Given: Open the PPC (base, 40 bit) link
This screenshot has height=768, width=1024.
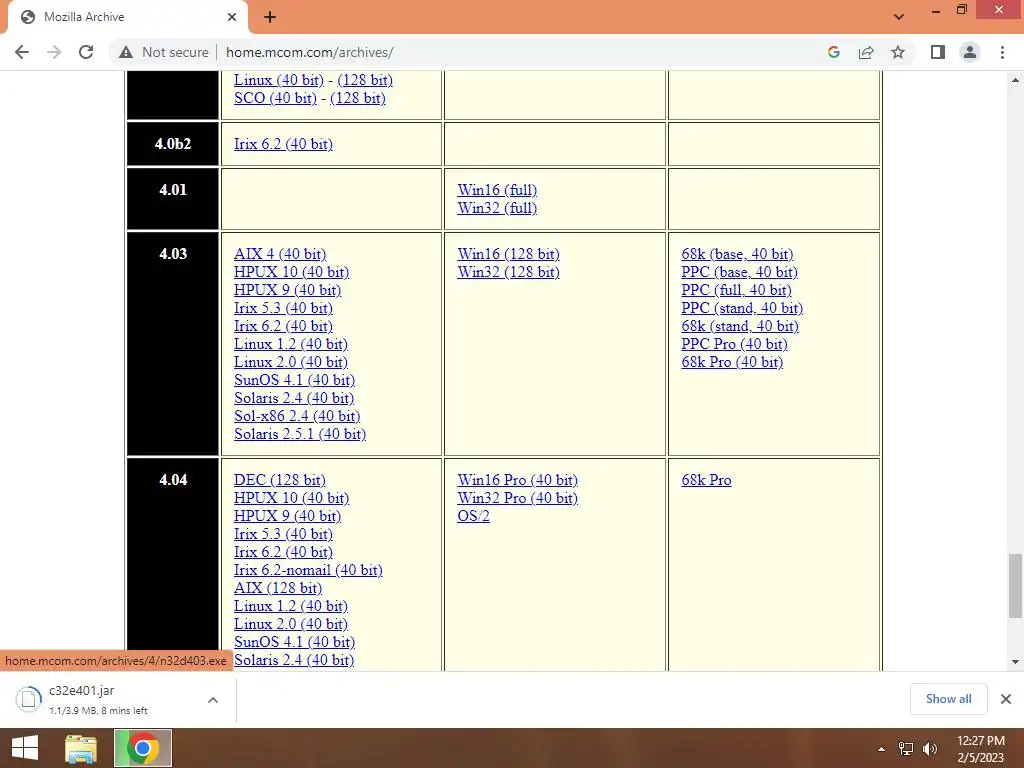Looking at the screenshot, I should pos(739,272).
